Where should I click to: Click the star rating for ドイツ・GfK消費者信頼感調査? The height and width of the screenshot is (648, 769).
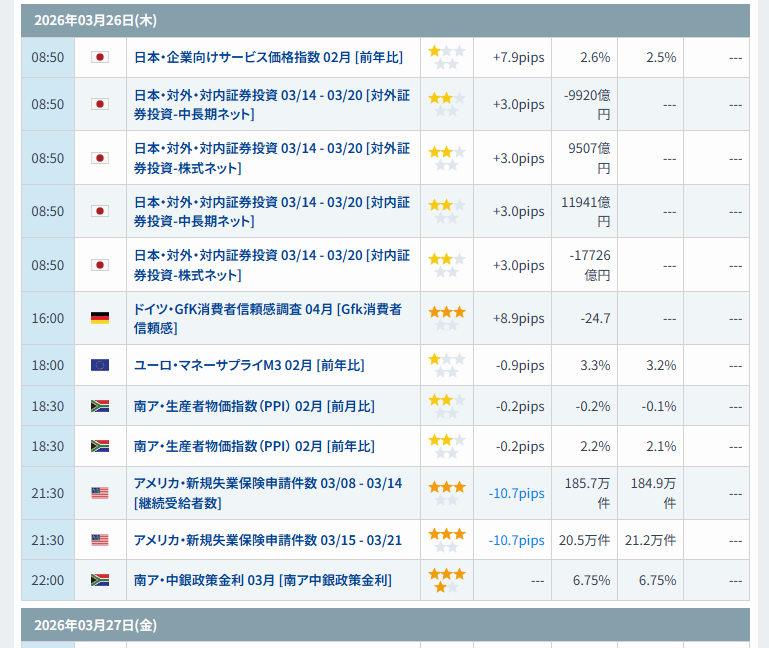(446, 318)
